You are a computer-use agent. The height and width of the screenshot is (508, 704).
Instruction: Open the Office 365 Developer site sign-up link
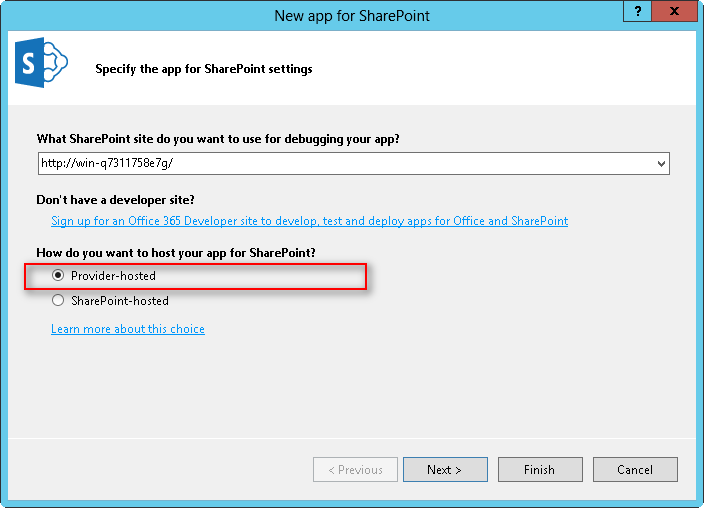(309, 221)
